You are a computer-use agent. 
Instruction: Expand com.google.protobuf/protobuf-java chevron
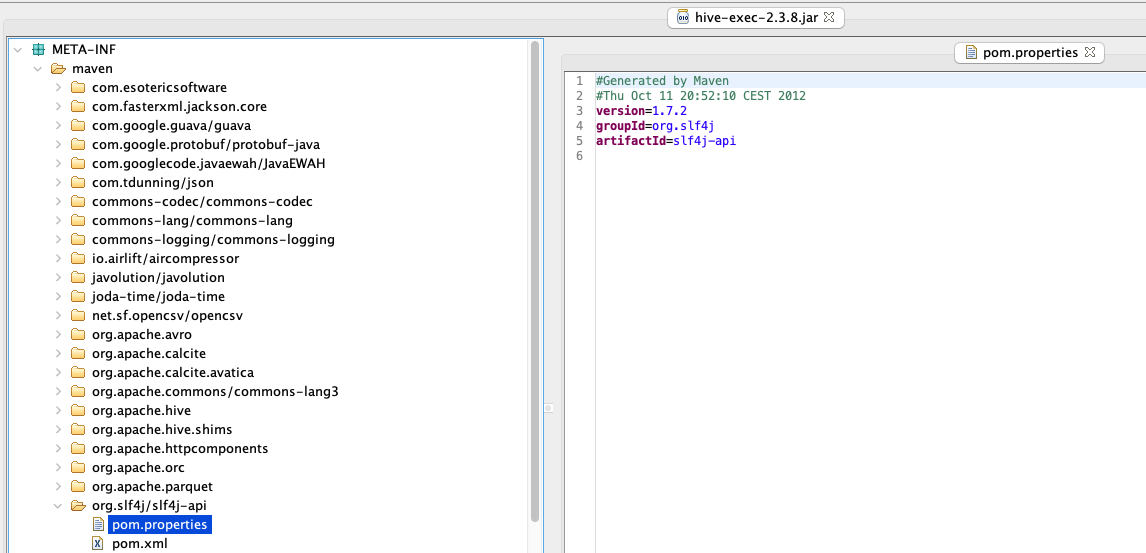(x=58, y=145)
